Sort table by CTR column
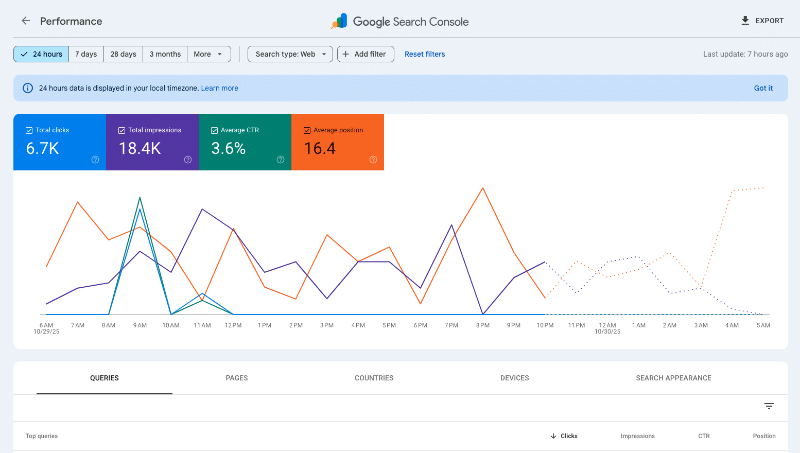Screen dimensions: 800x453 704,436
